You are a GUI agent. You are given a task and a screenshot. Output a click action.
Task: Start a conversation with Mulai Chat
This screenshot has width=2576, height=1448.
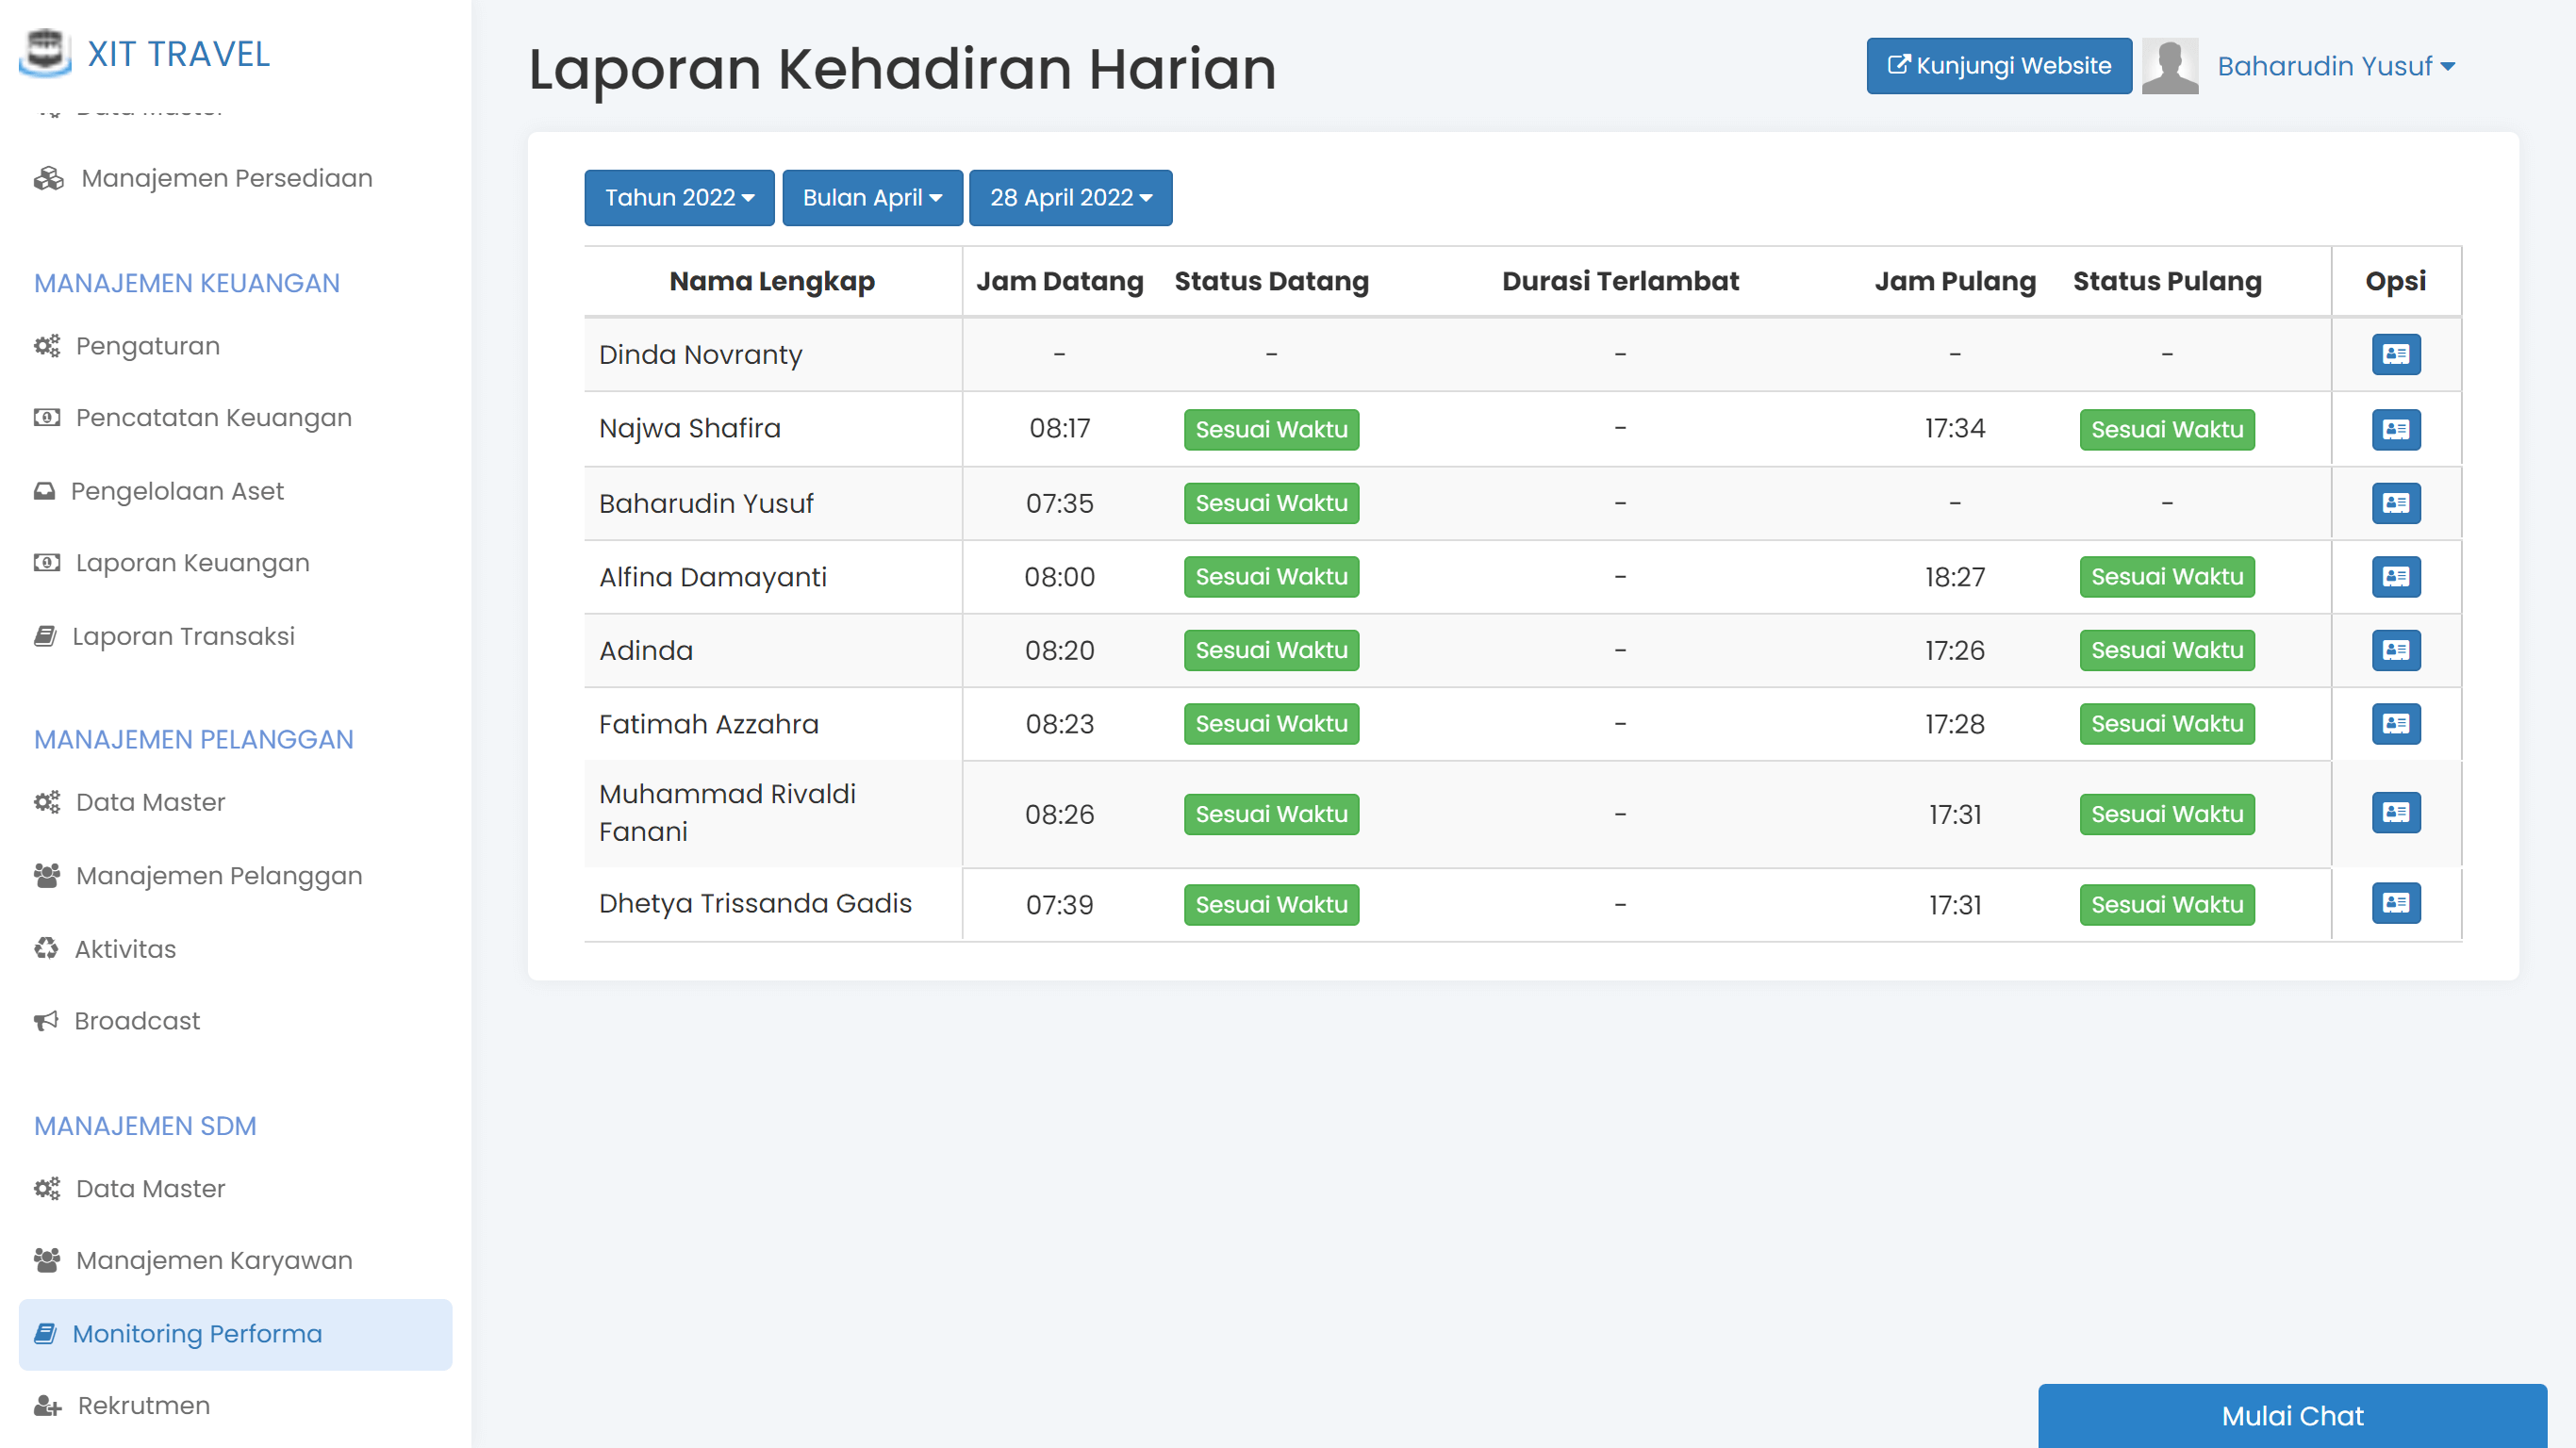click(x=2290, y=1415)
